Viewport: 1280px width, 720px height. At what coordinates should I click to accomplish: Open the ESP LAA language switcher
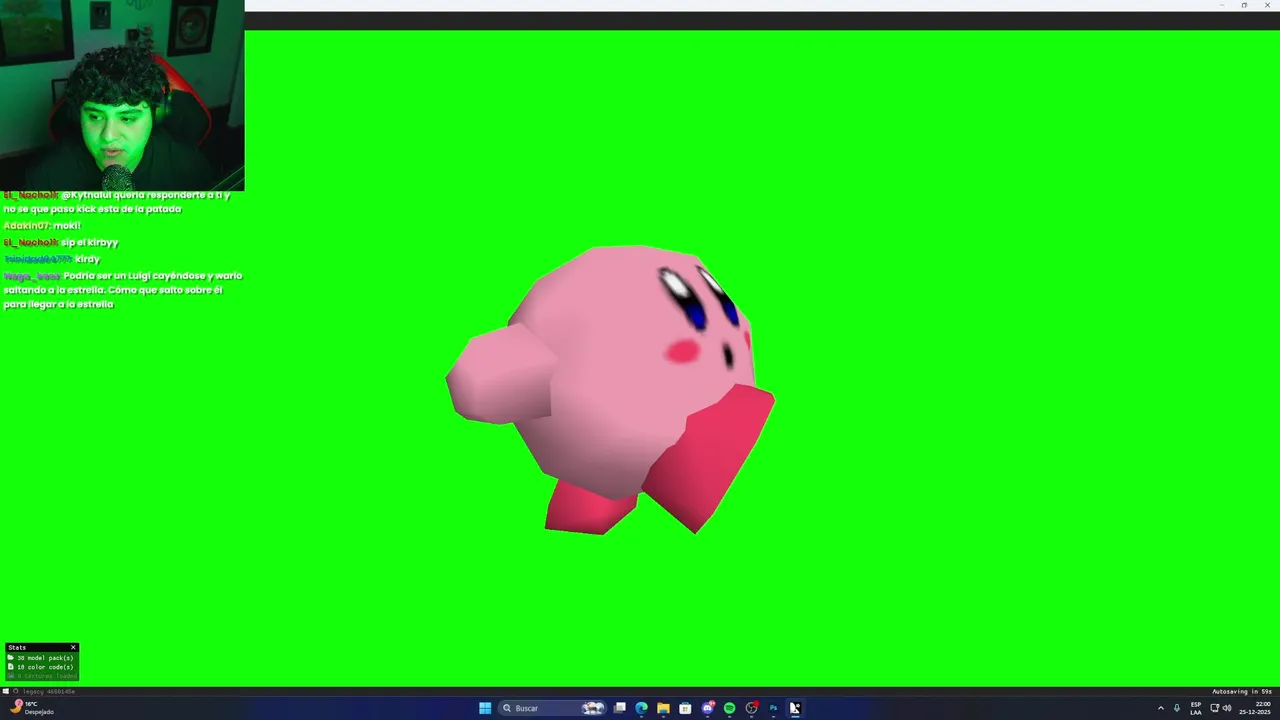point(1196,708)
